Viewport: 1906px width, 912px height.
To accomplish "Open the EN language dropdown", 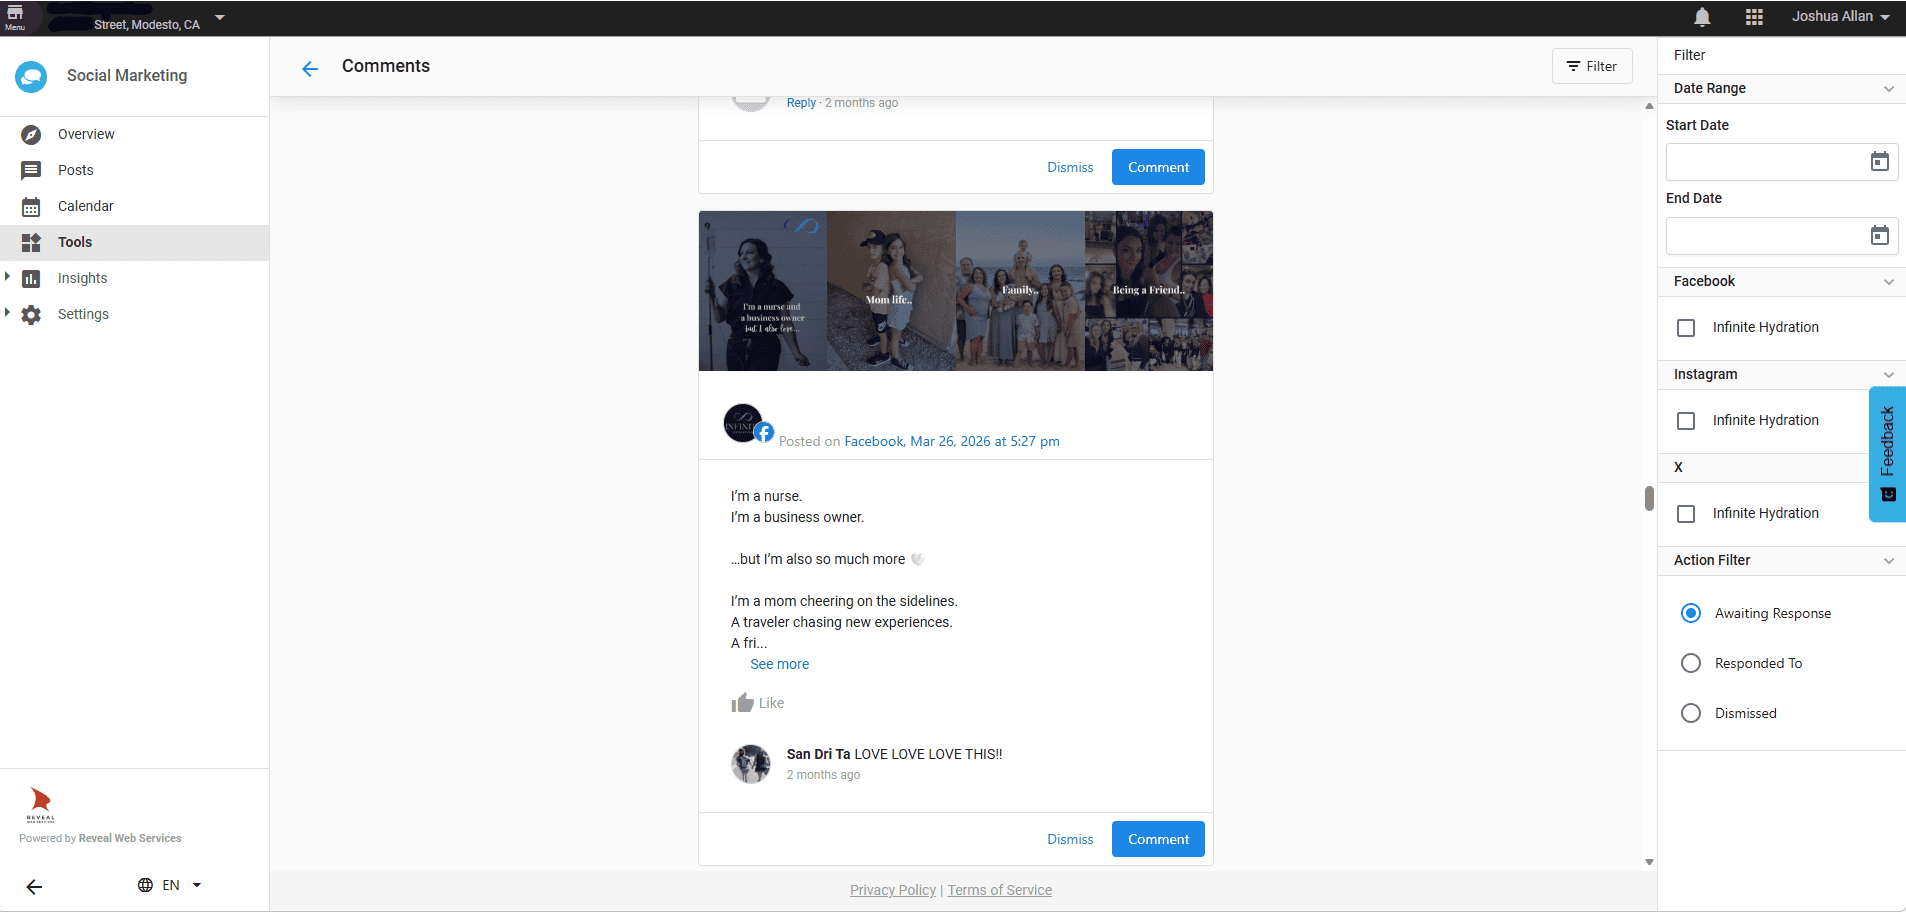I will [x=170, y=885].
